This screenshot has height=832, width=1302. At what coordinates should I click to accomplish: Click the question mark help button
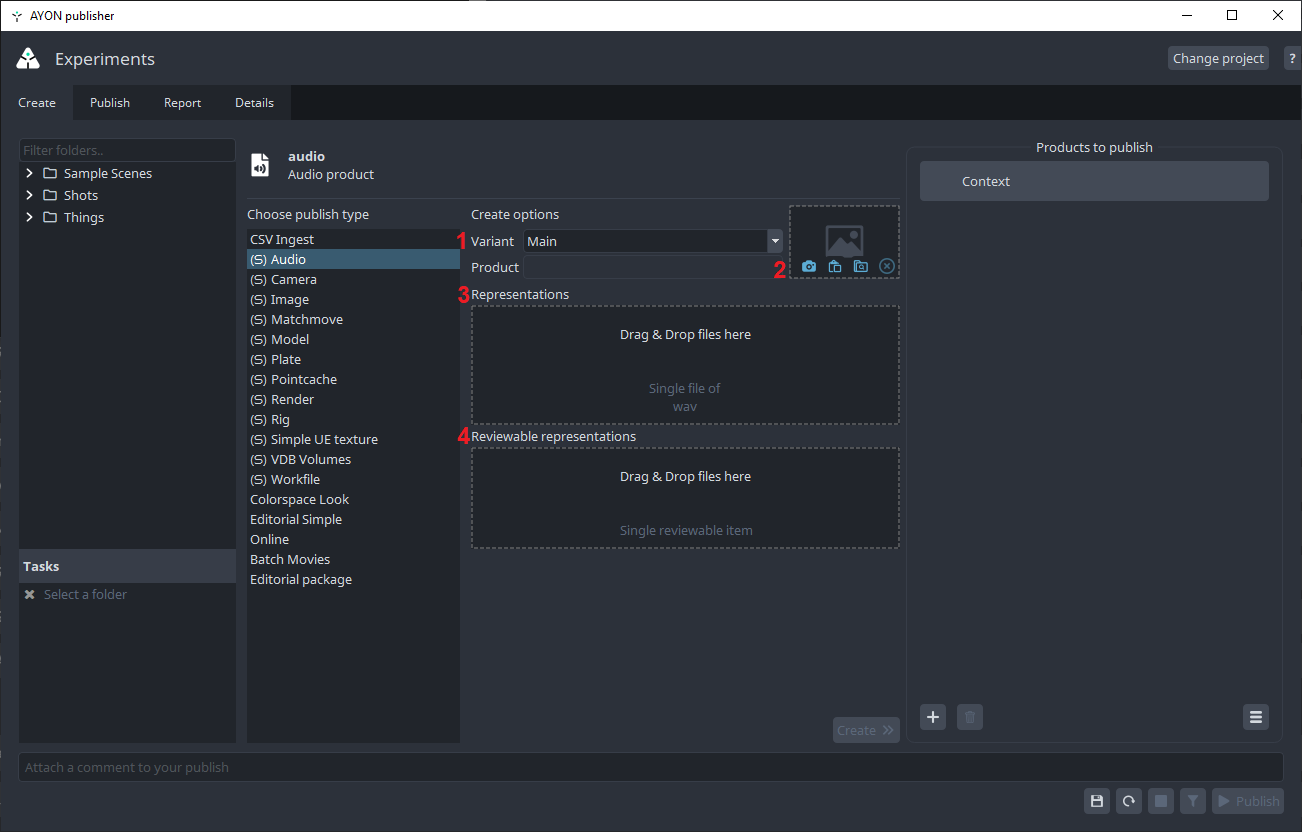[x=1291, y=59]
